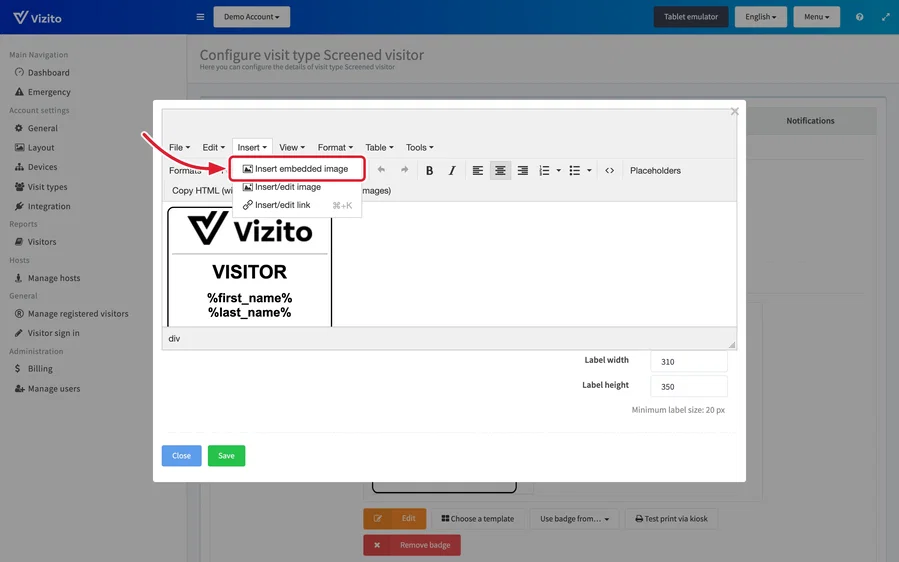Toggle italic formatting in editor toolbar
Viewport: 899px width, 562px height.
[x=452, y=170]
